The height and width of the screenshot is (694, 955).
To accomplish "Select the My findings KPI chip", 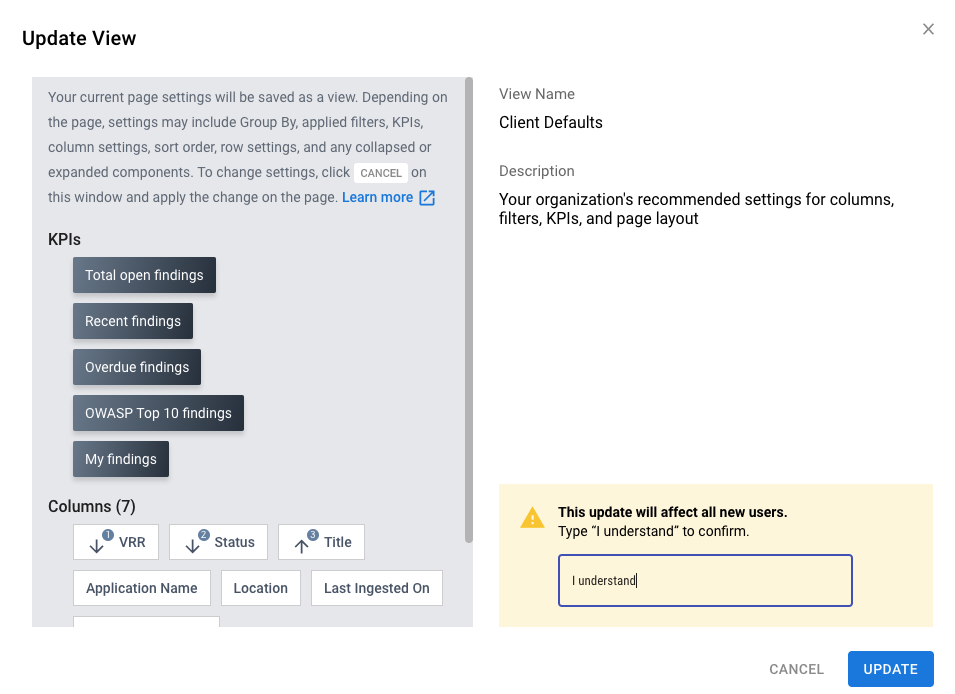I will click(120, 458).
